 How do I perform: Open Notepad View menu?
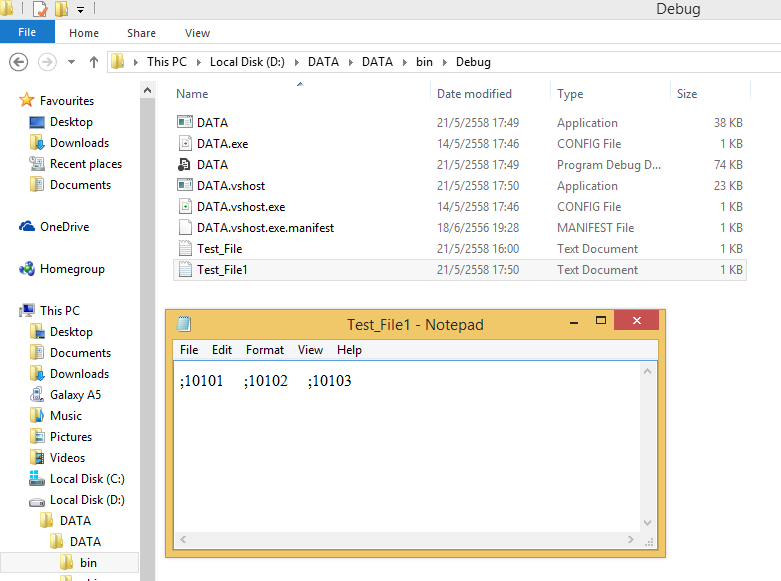click(310, 350)
